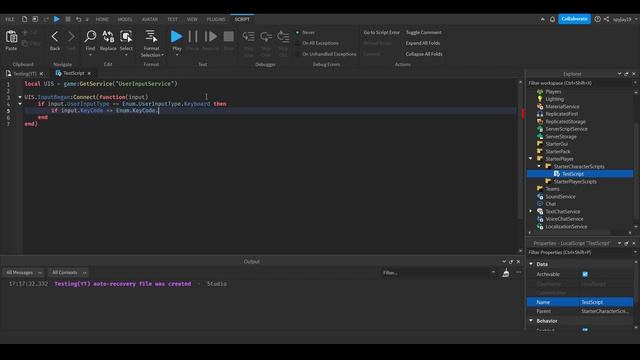Open the All Messages output dropdown

coord(23,272)
